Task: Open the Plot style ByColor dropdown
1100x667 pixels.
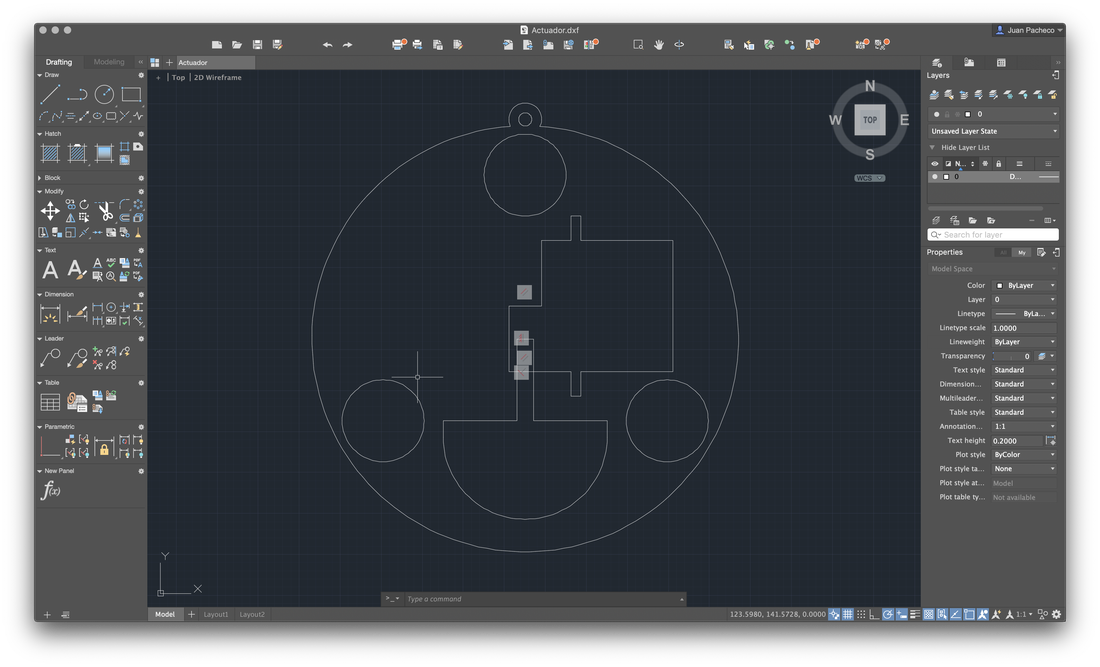Action: 1024,454
